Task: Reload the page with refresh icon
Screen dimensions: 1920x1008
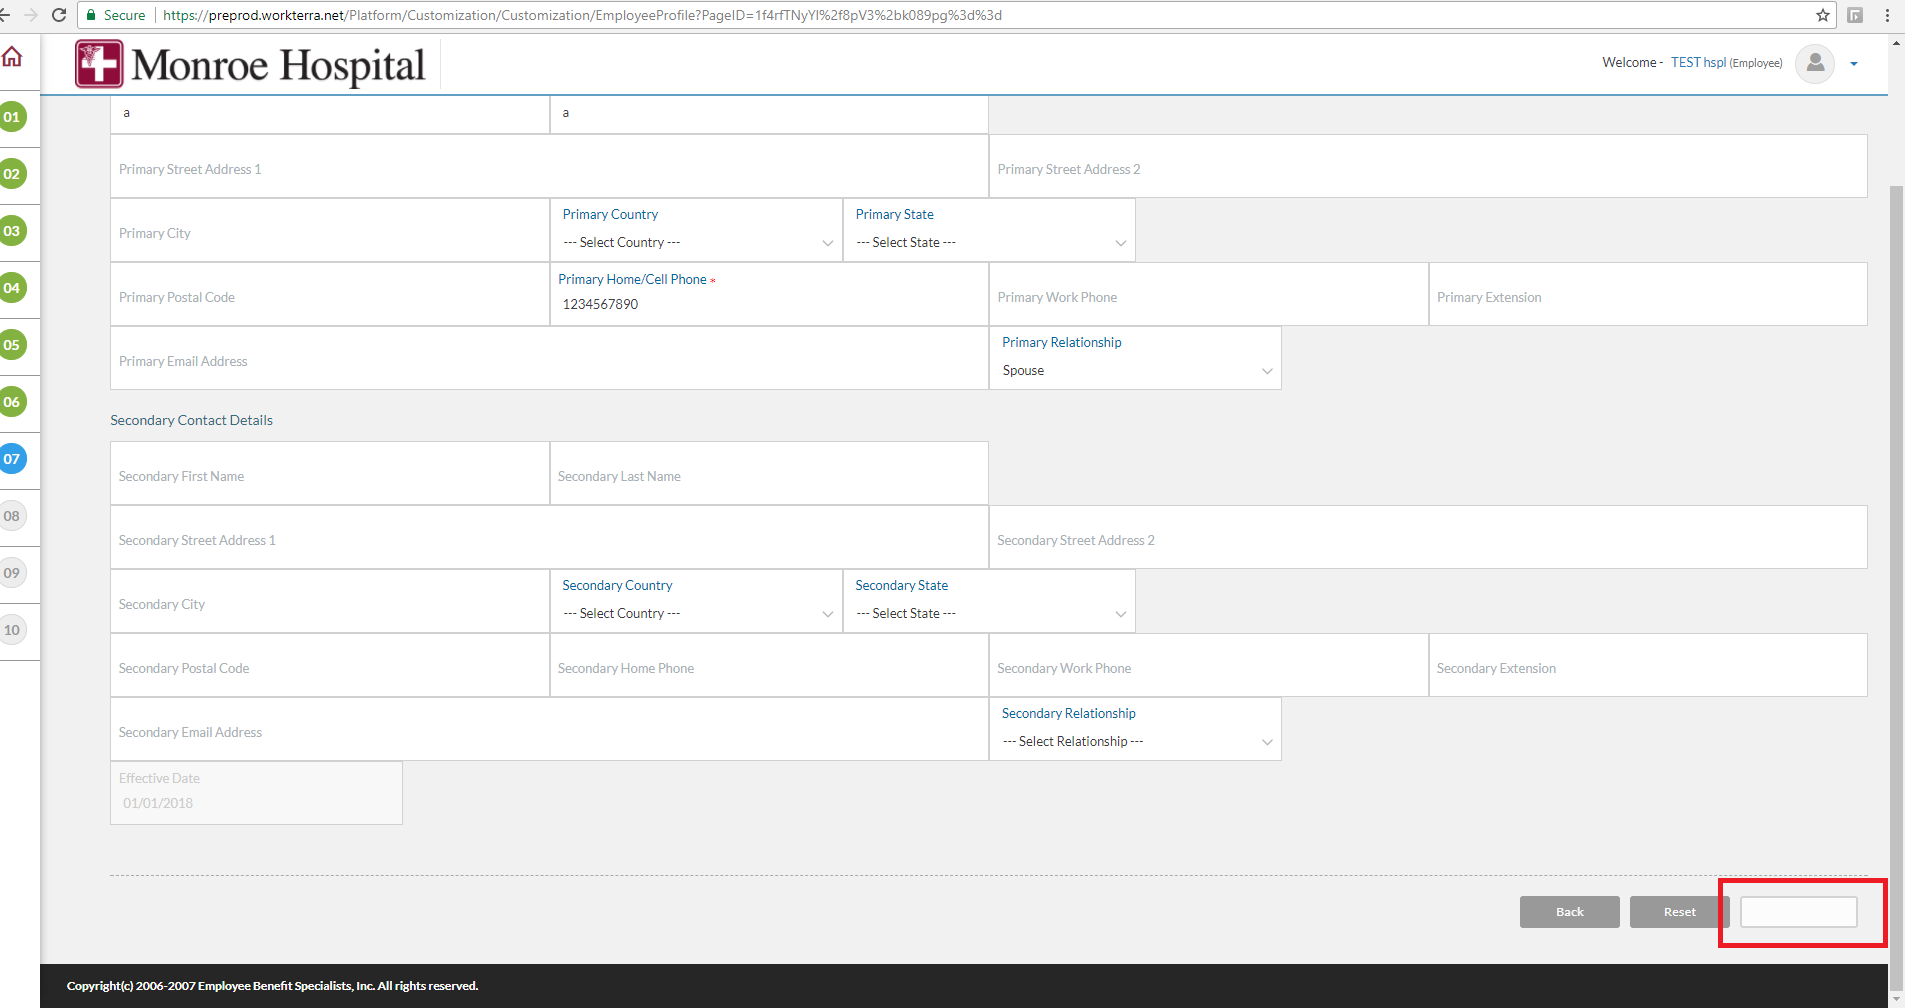Action: [x=59, y=15]
